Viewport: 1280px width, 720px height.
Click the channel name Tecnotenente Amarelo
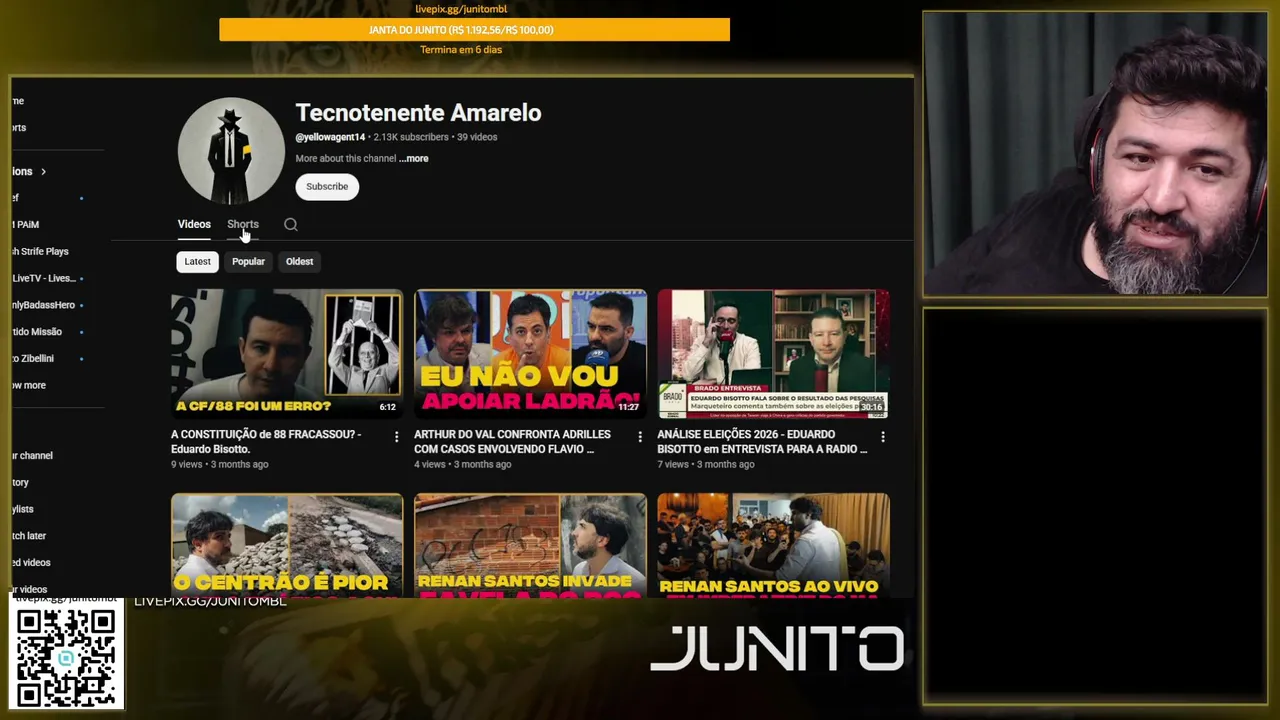coord(418,113)
